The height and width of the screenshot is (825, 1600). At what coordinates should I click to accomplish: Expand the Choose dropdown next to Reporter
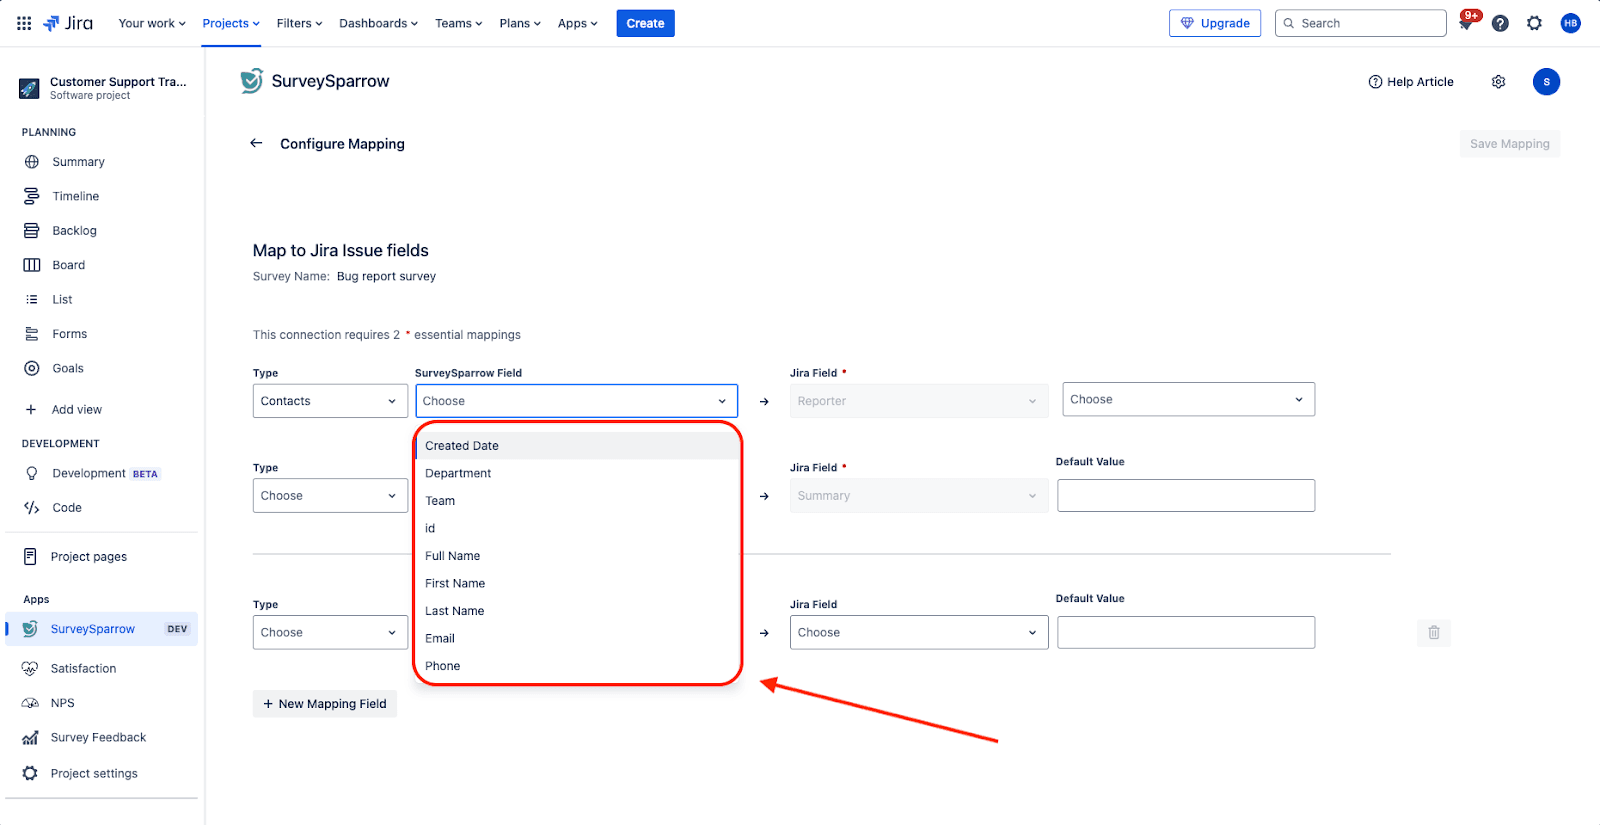(1187, 399)
